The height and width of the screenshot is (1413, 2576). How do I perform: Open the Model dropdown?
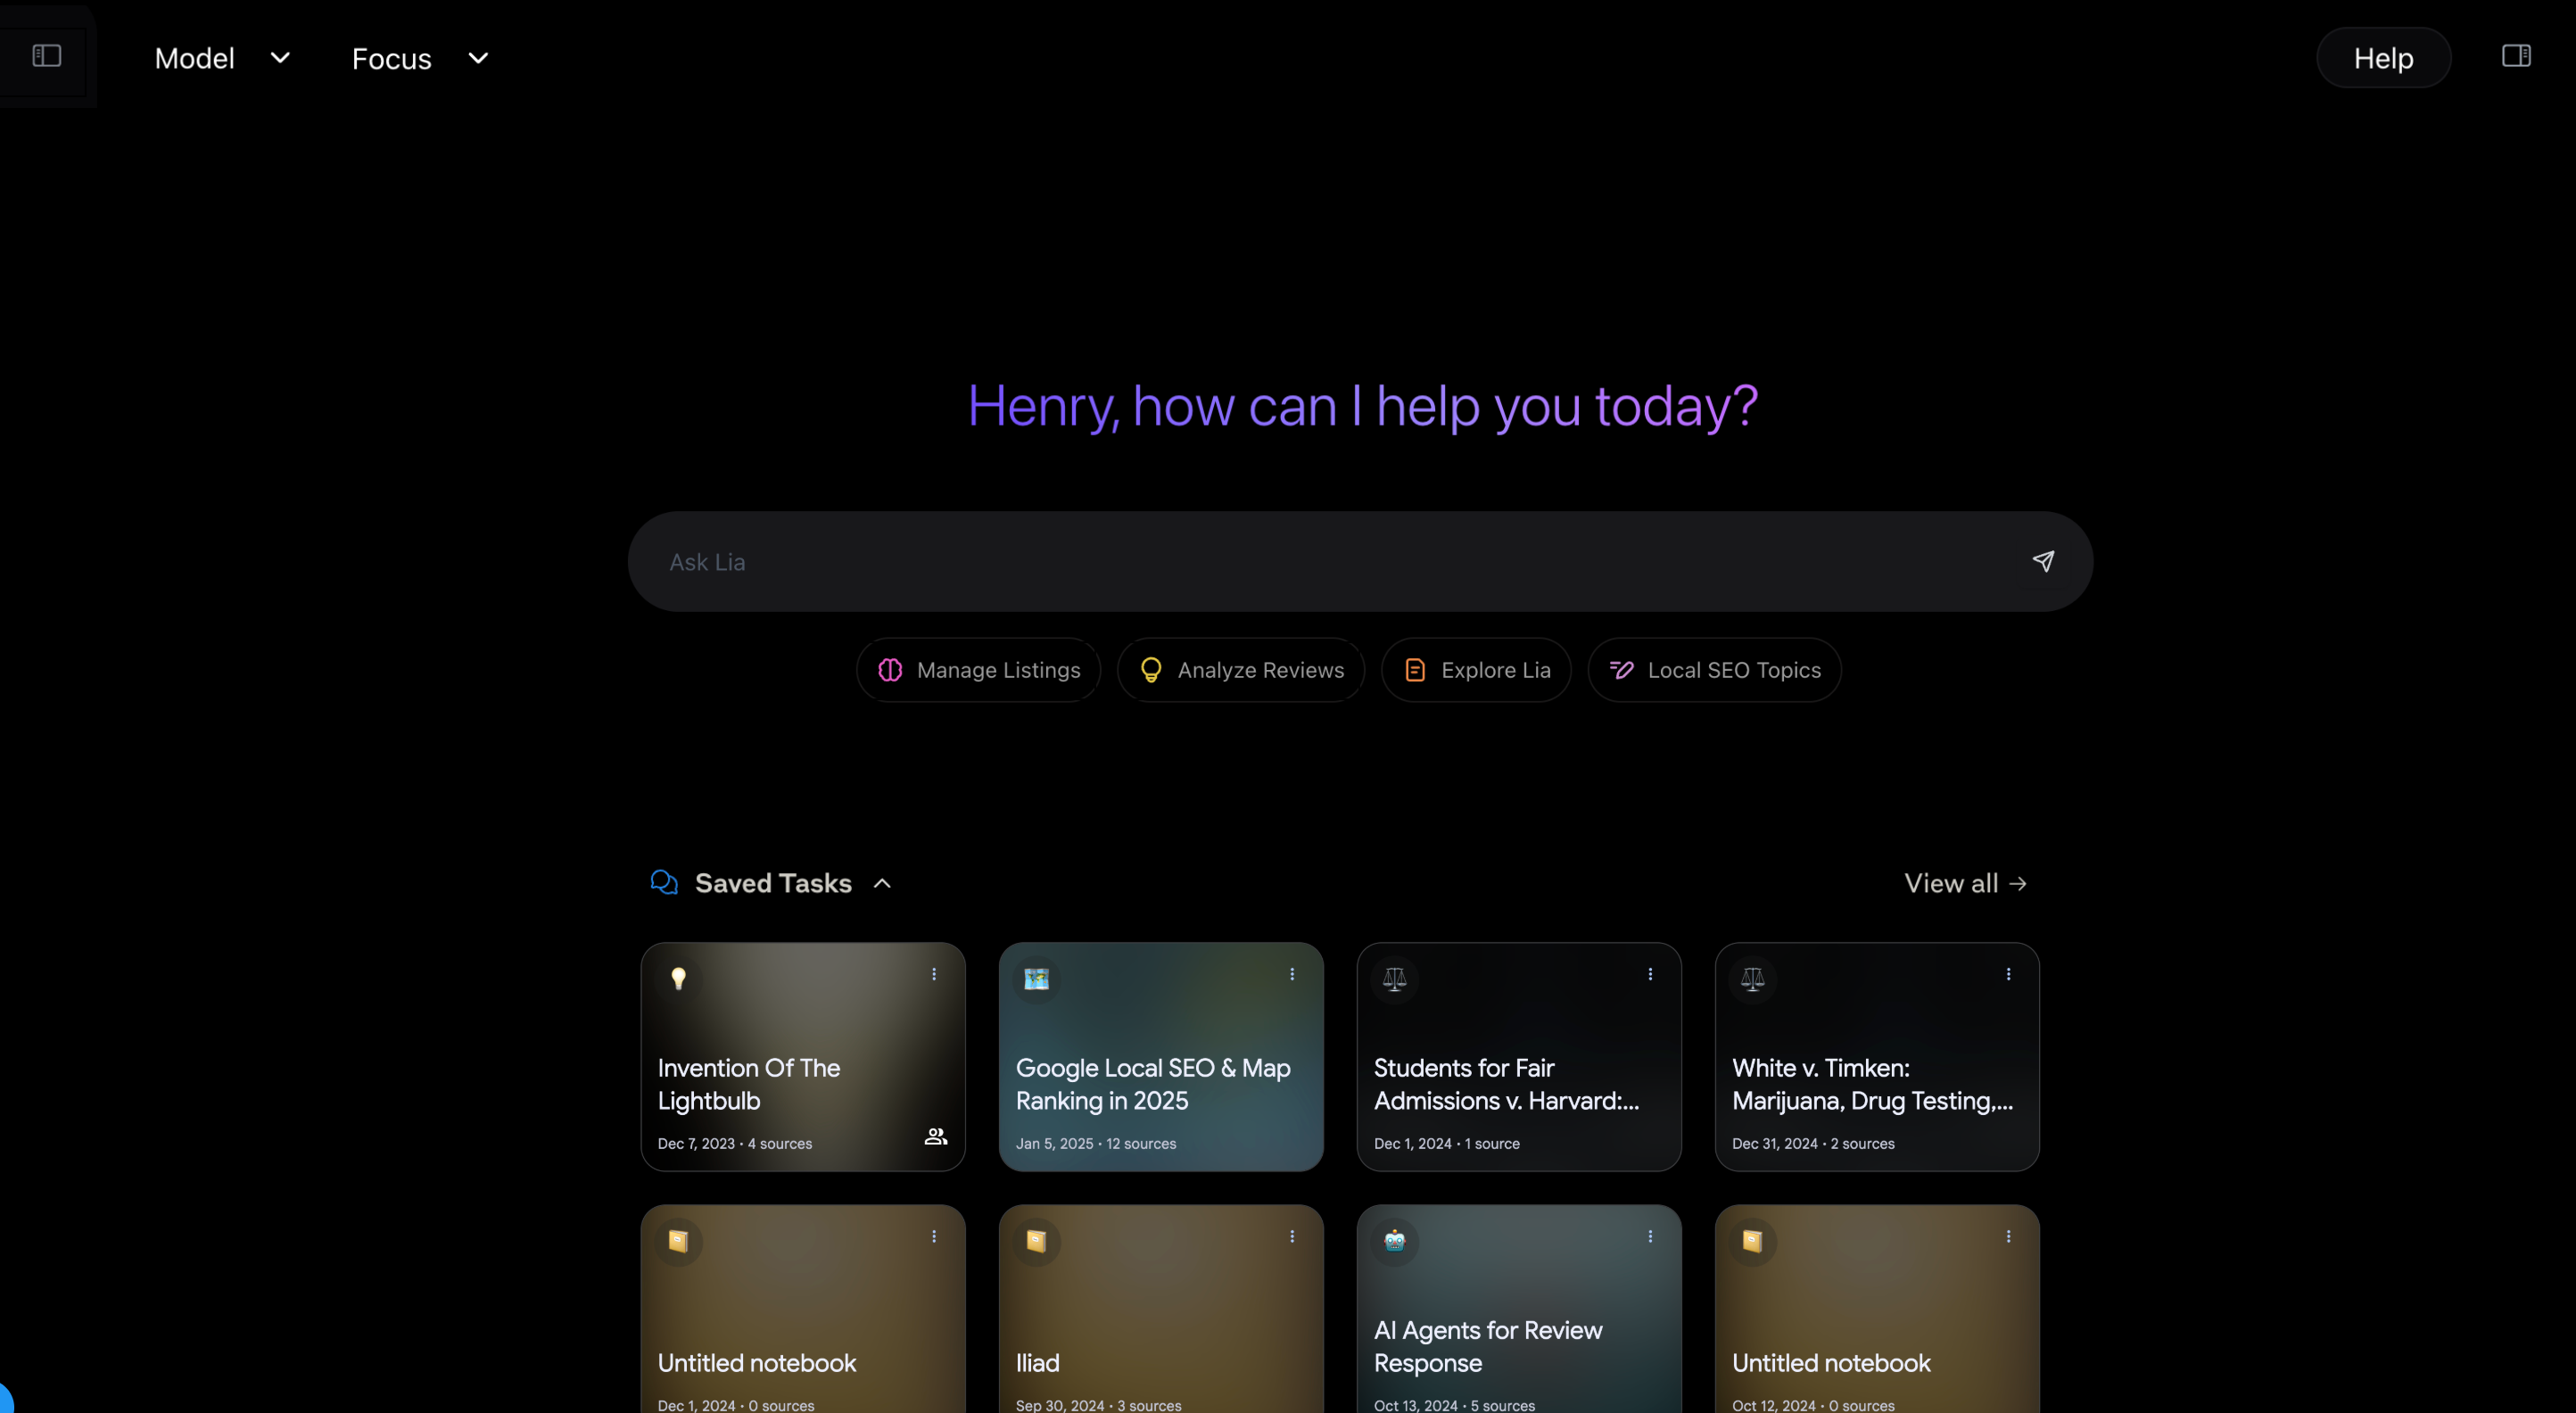tap(222, 58)
